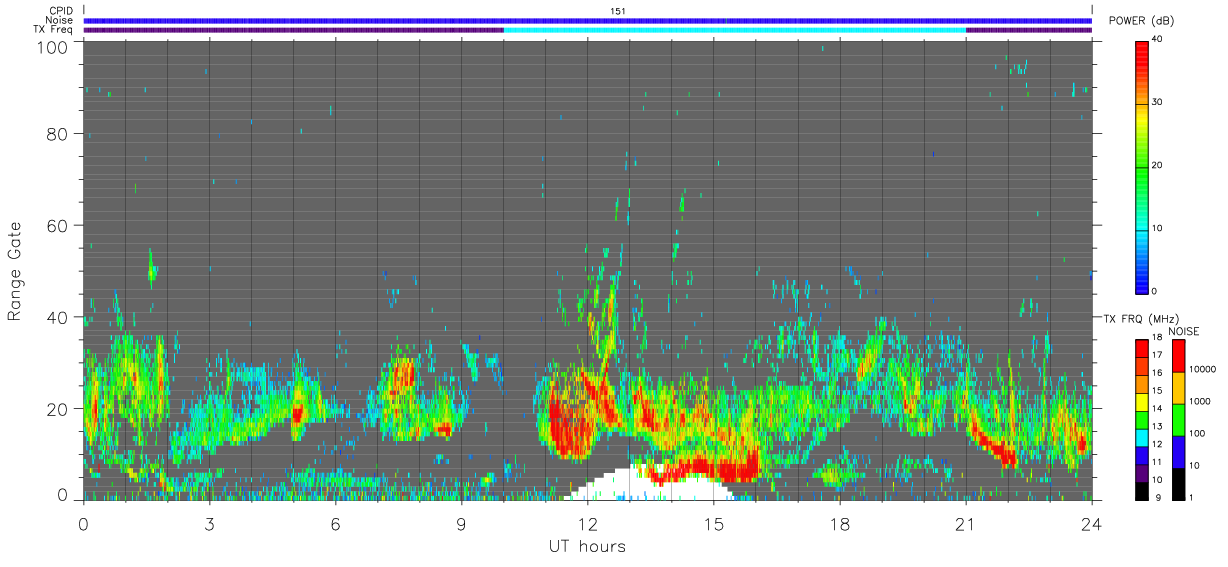Click the 100 tick on the Range Gate axis

pos(53,46)
